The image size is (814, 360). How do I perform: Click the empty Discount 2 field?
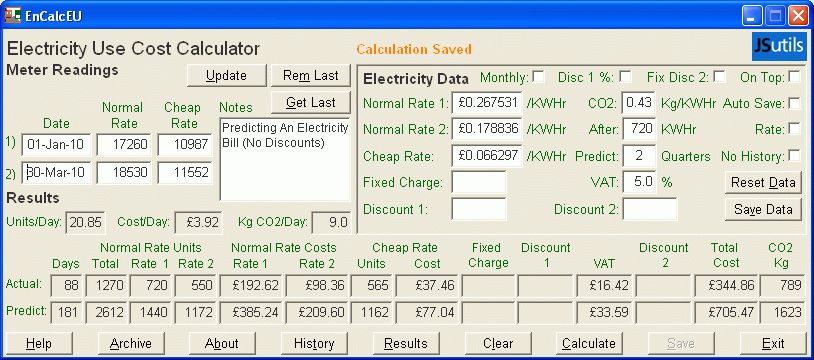[x=650, y=209]
